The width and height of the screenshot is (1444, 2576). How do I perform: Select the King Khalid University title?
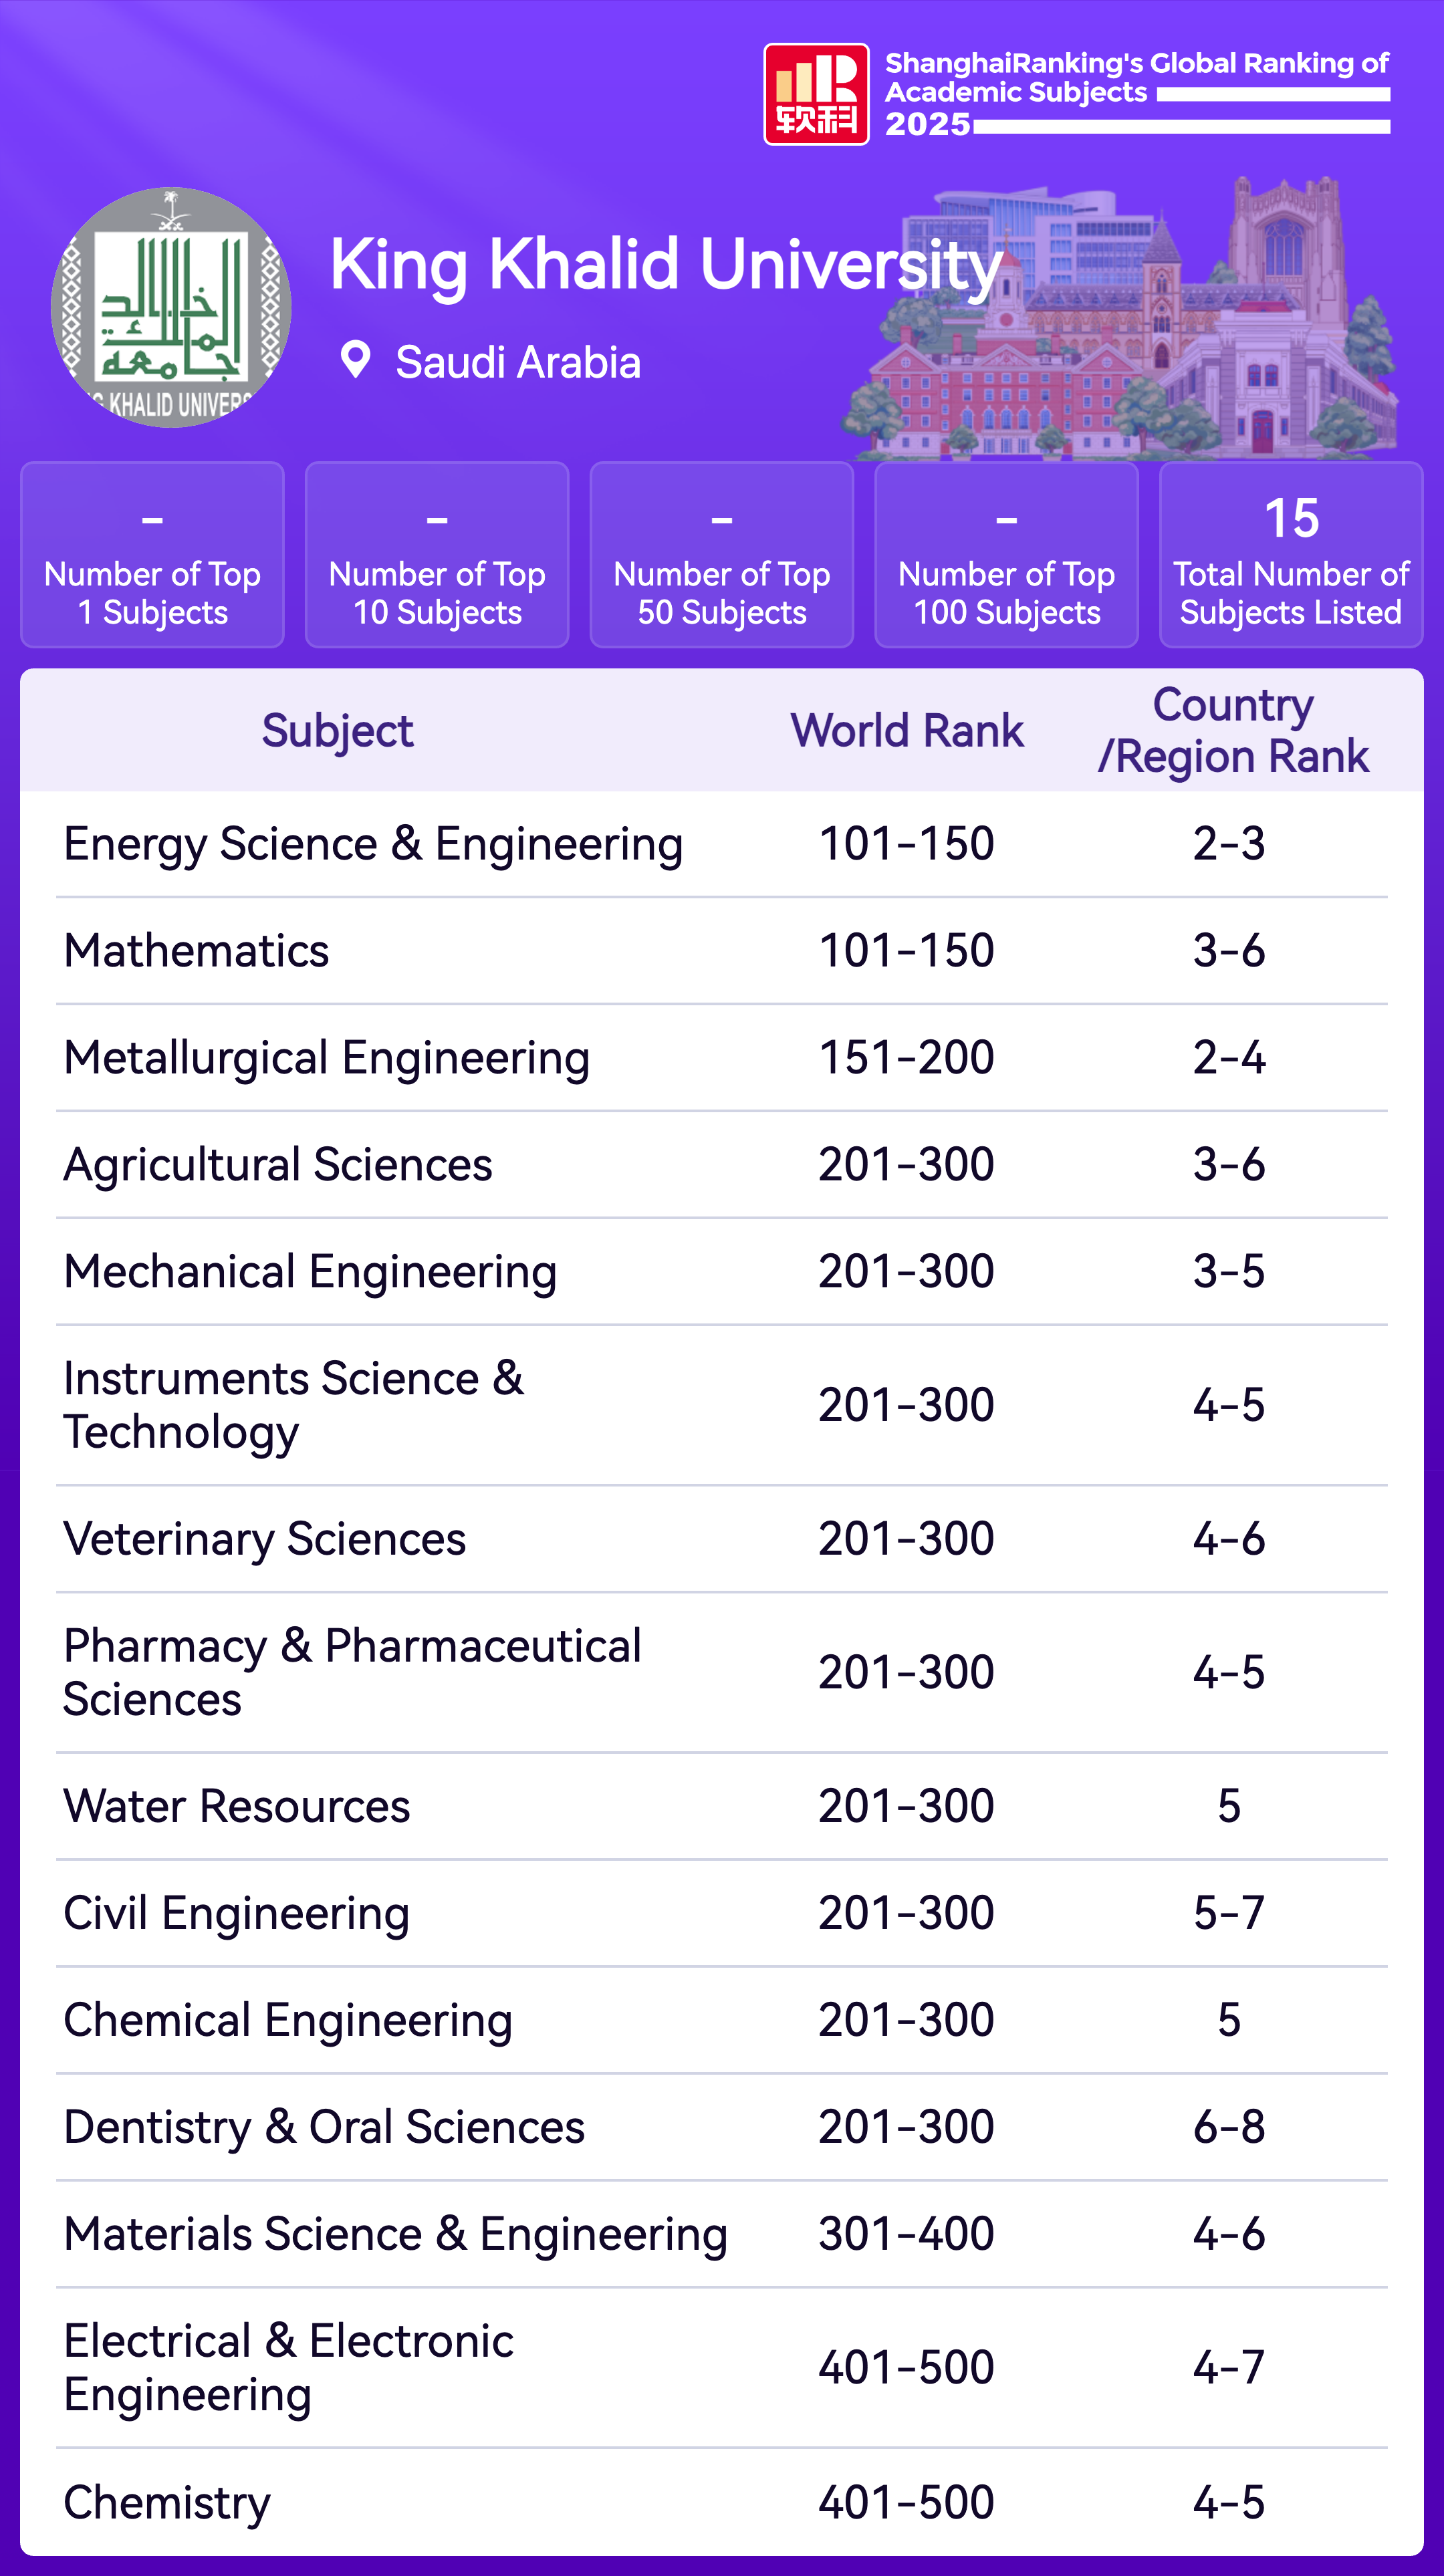click(x=665, y=265)
